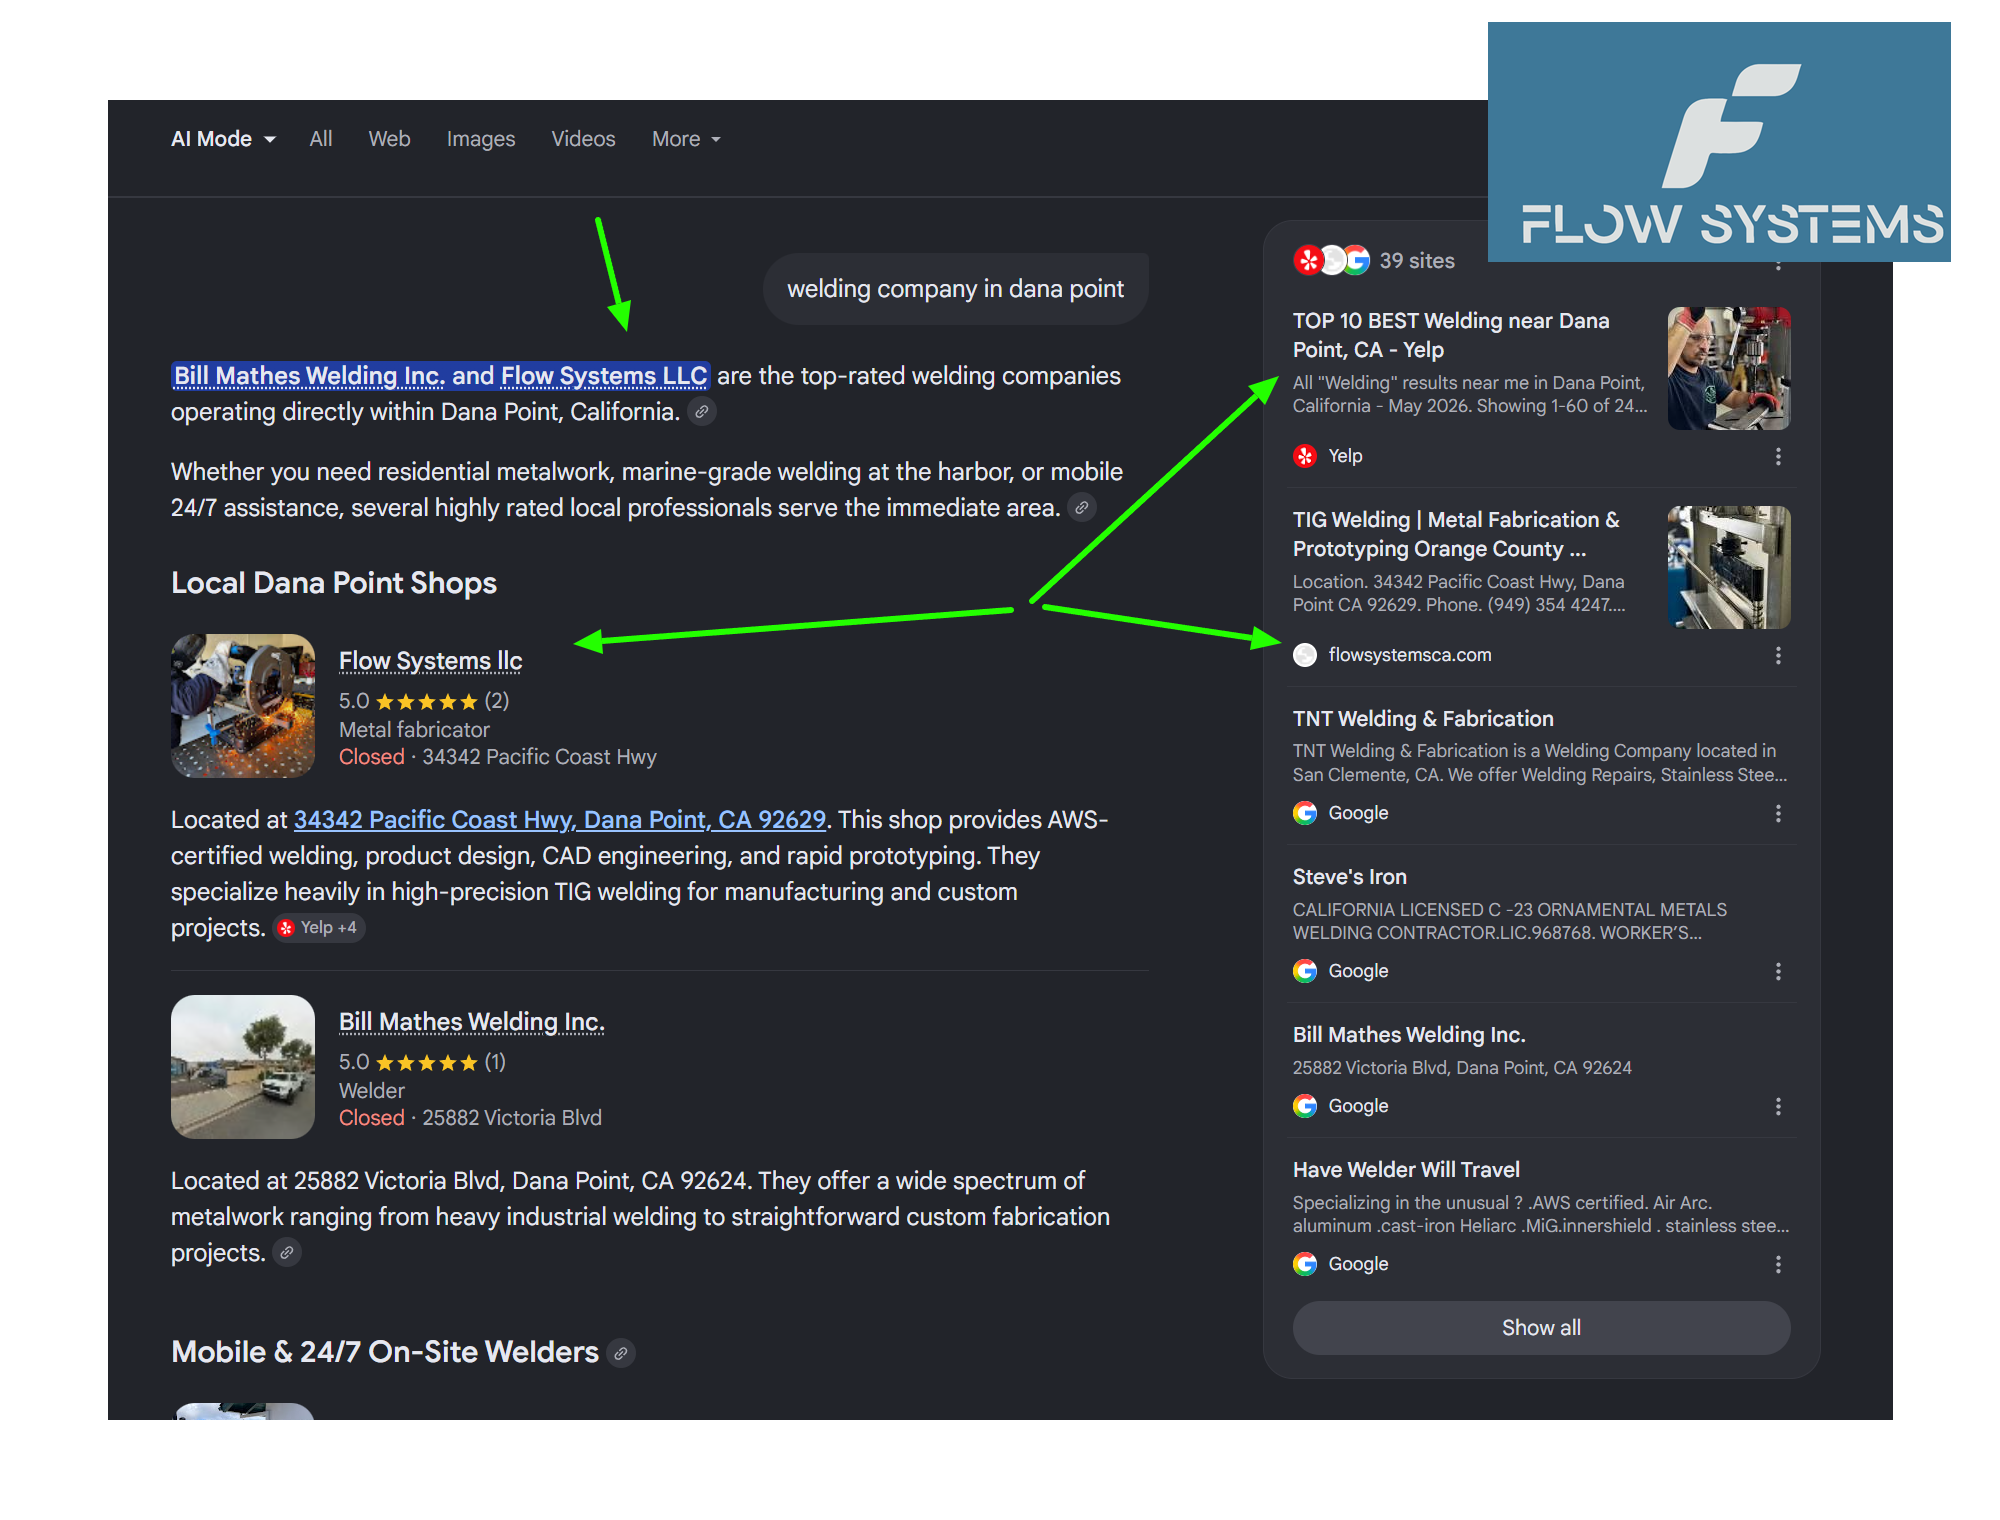Expand the More menu
Image resolution: width=2000 pixels, height=1520 pixels.
[x=686, y=139]
